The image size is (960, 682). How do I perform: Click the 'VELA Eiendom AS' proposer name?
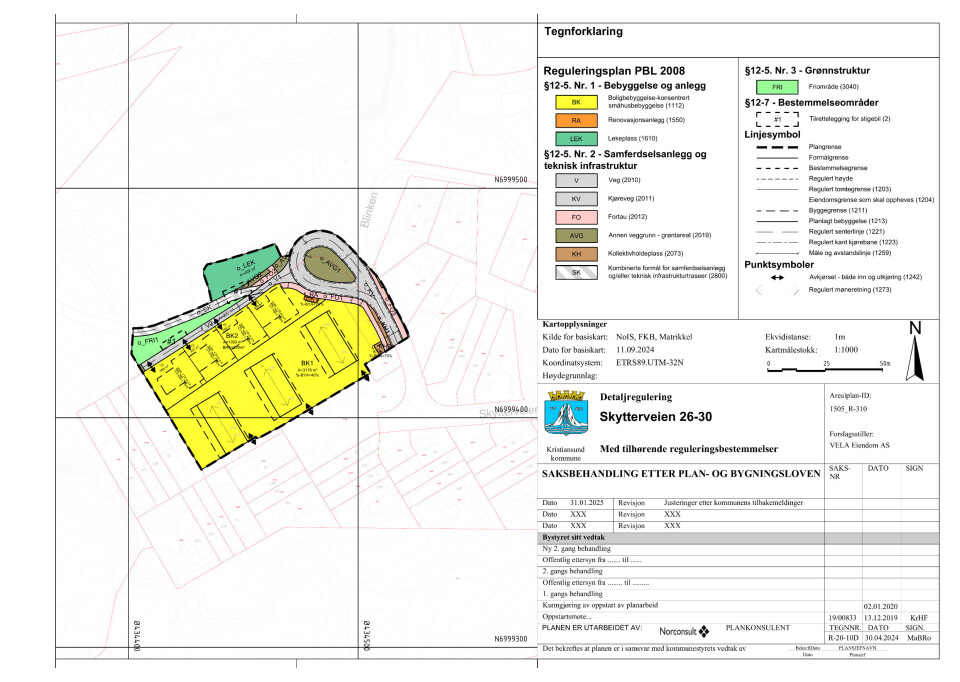pyautogui.click(x=859, y=446)
